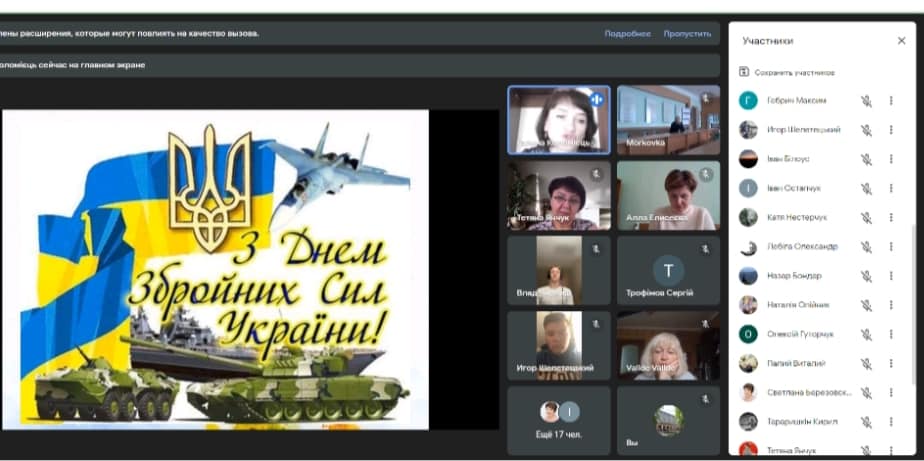Open the three-dot menu for Іван Білоус

(x=891, y=159)
